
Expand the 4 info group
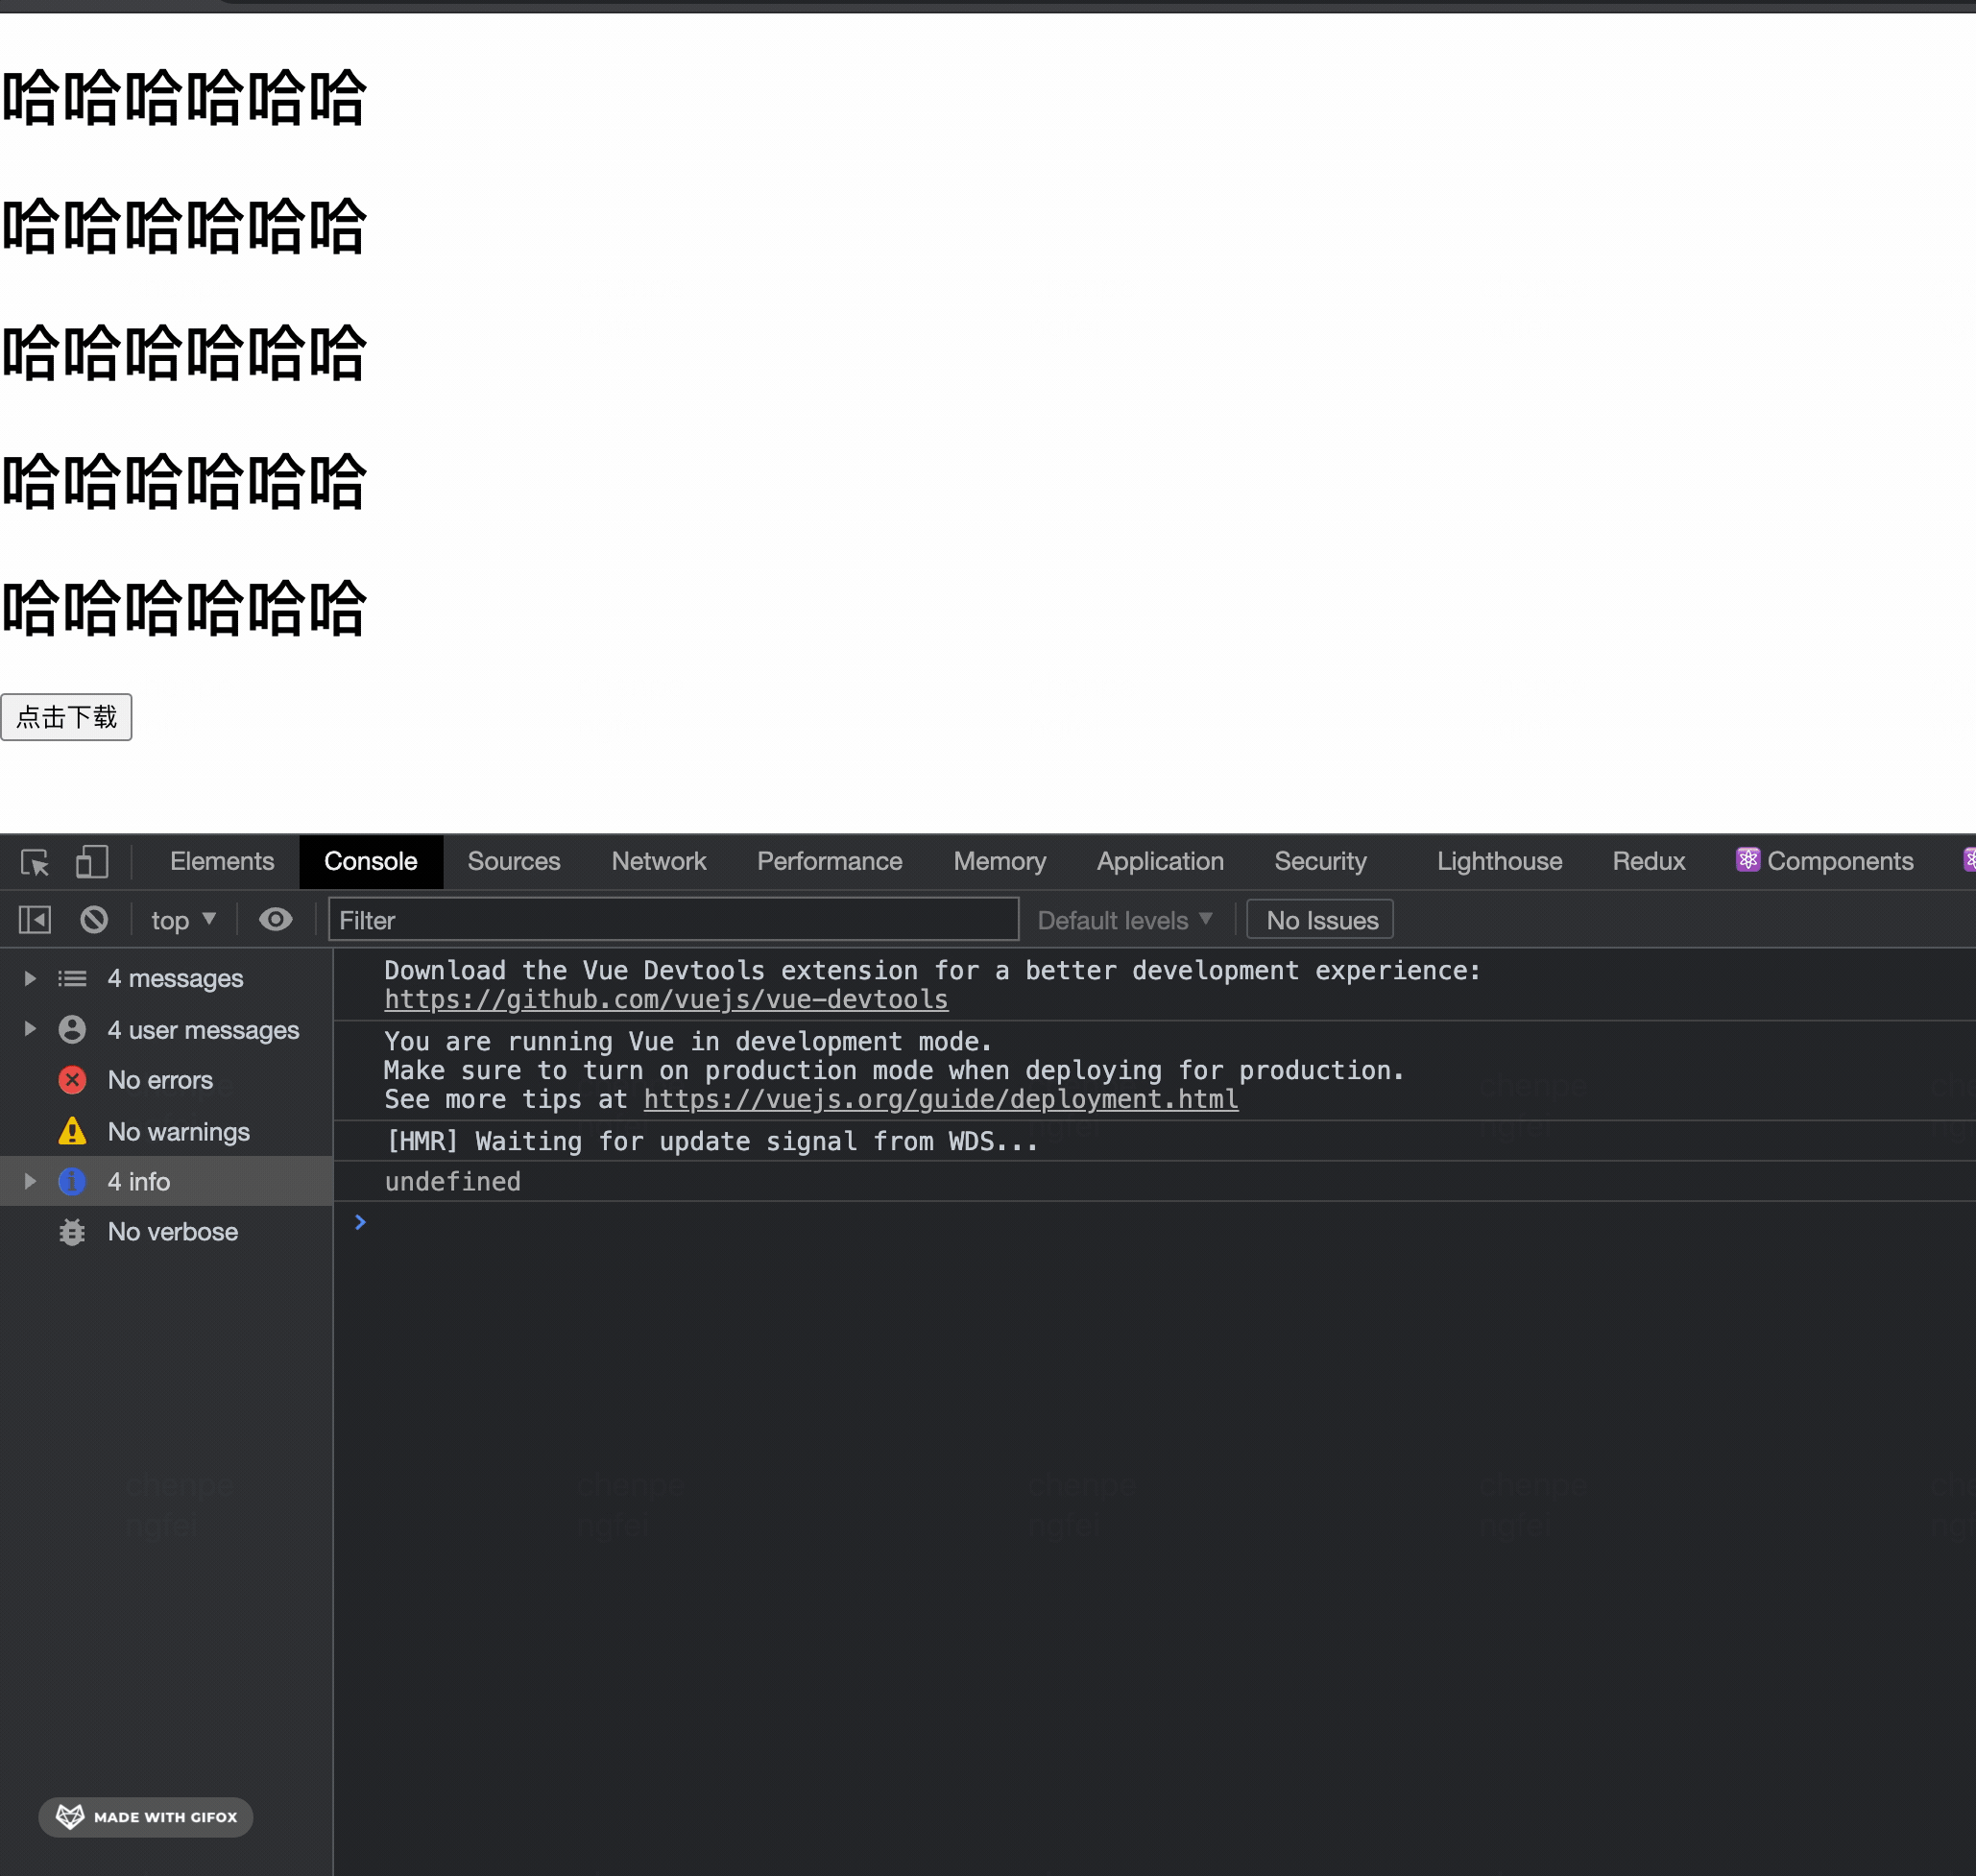click(x=28, y=1181)
